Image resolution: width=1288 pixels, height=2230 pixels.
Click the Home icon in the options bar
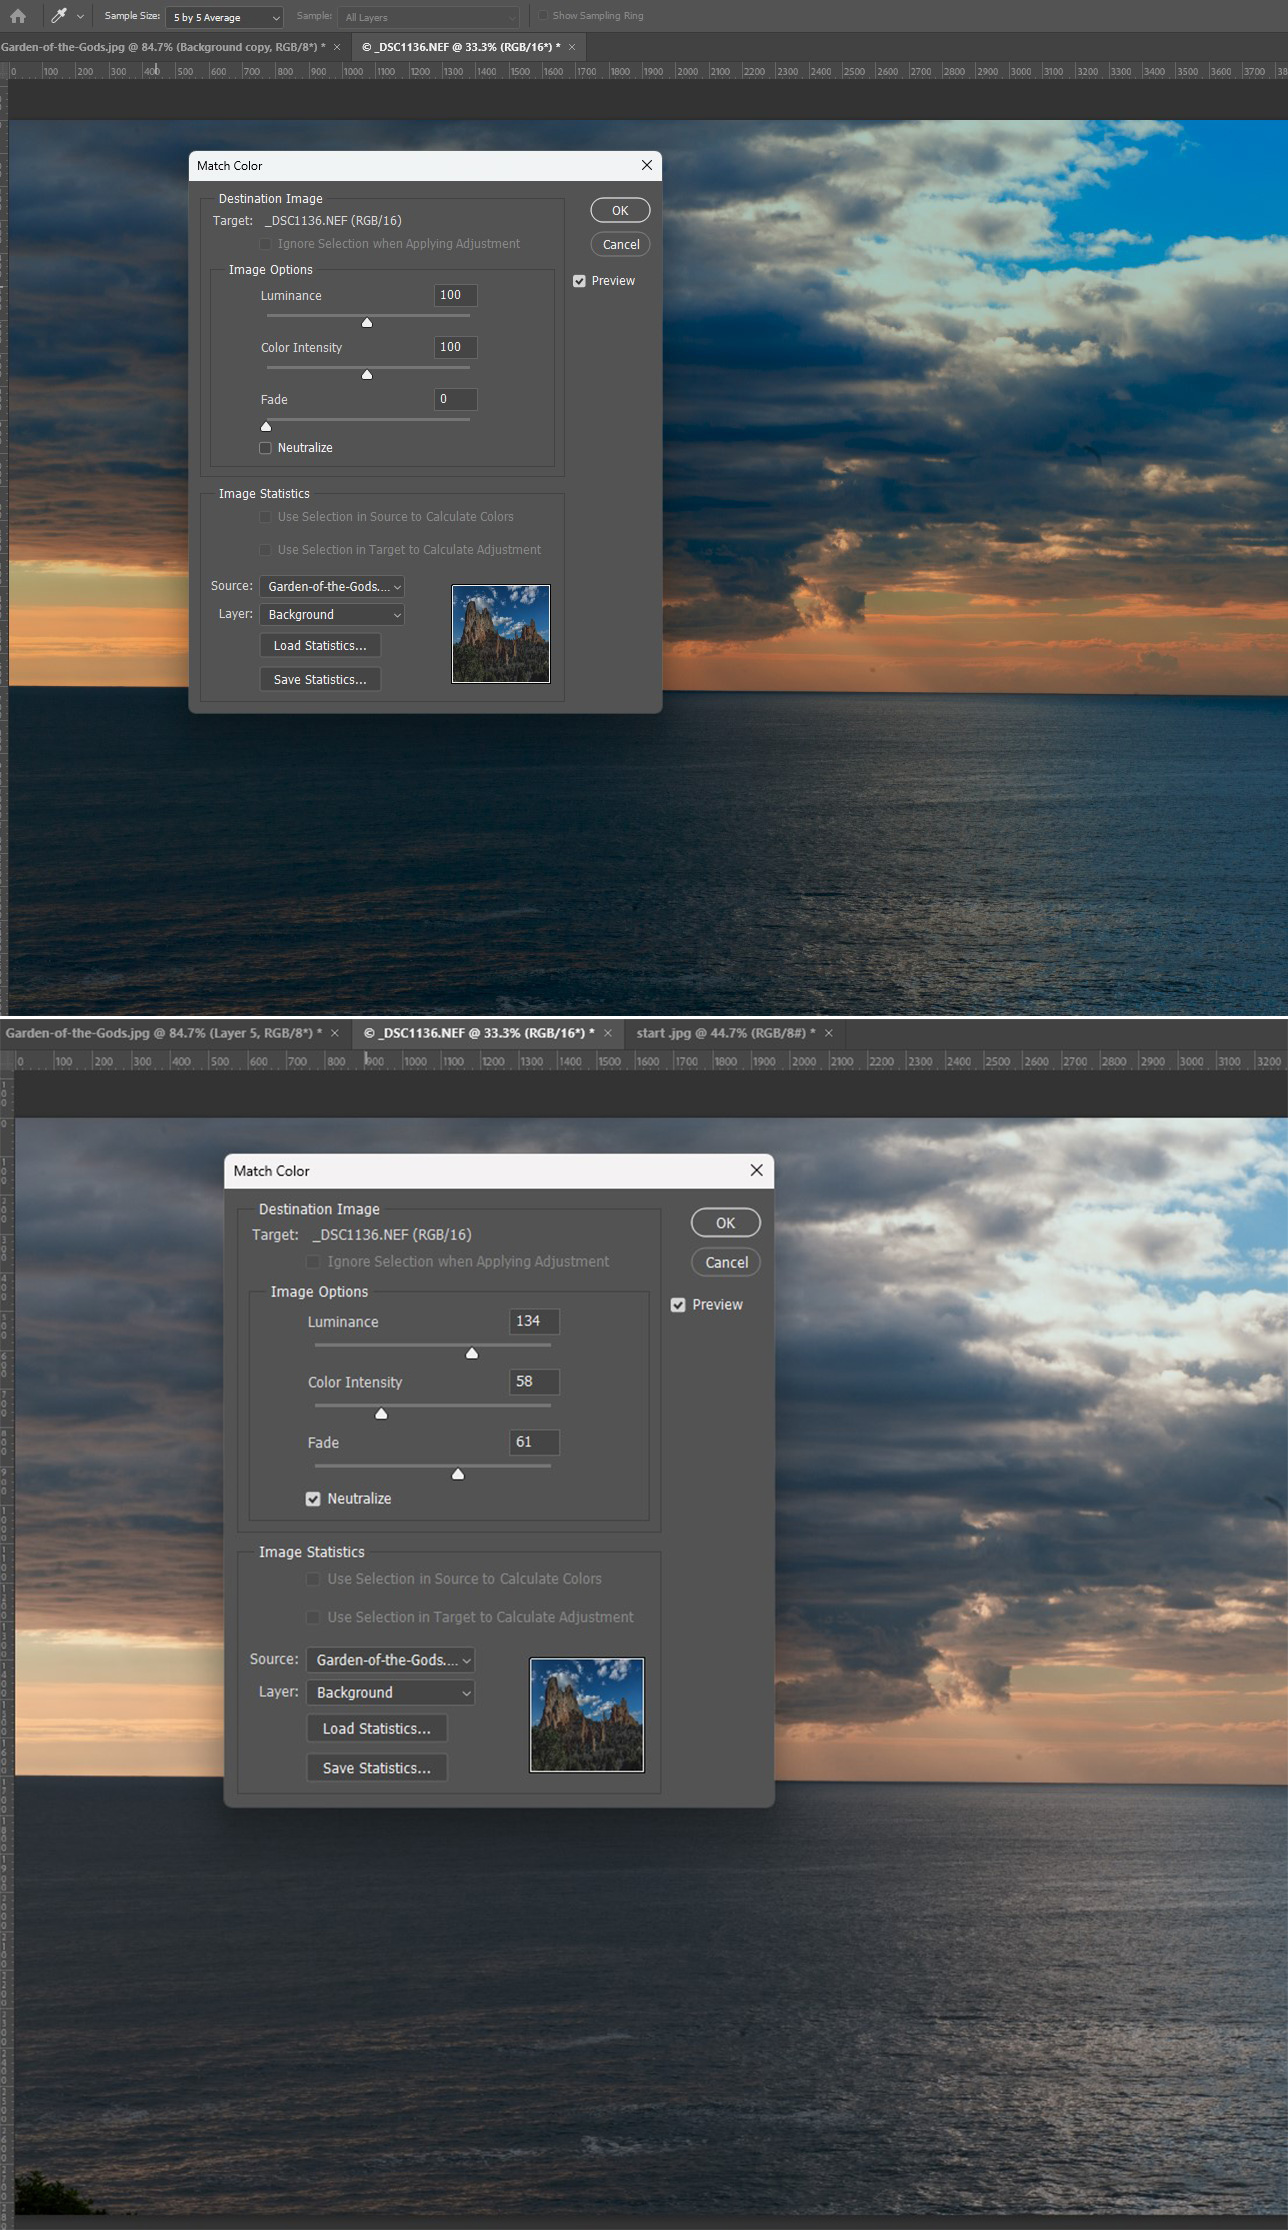pyautogui.click(x=18, y=16)
